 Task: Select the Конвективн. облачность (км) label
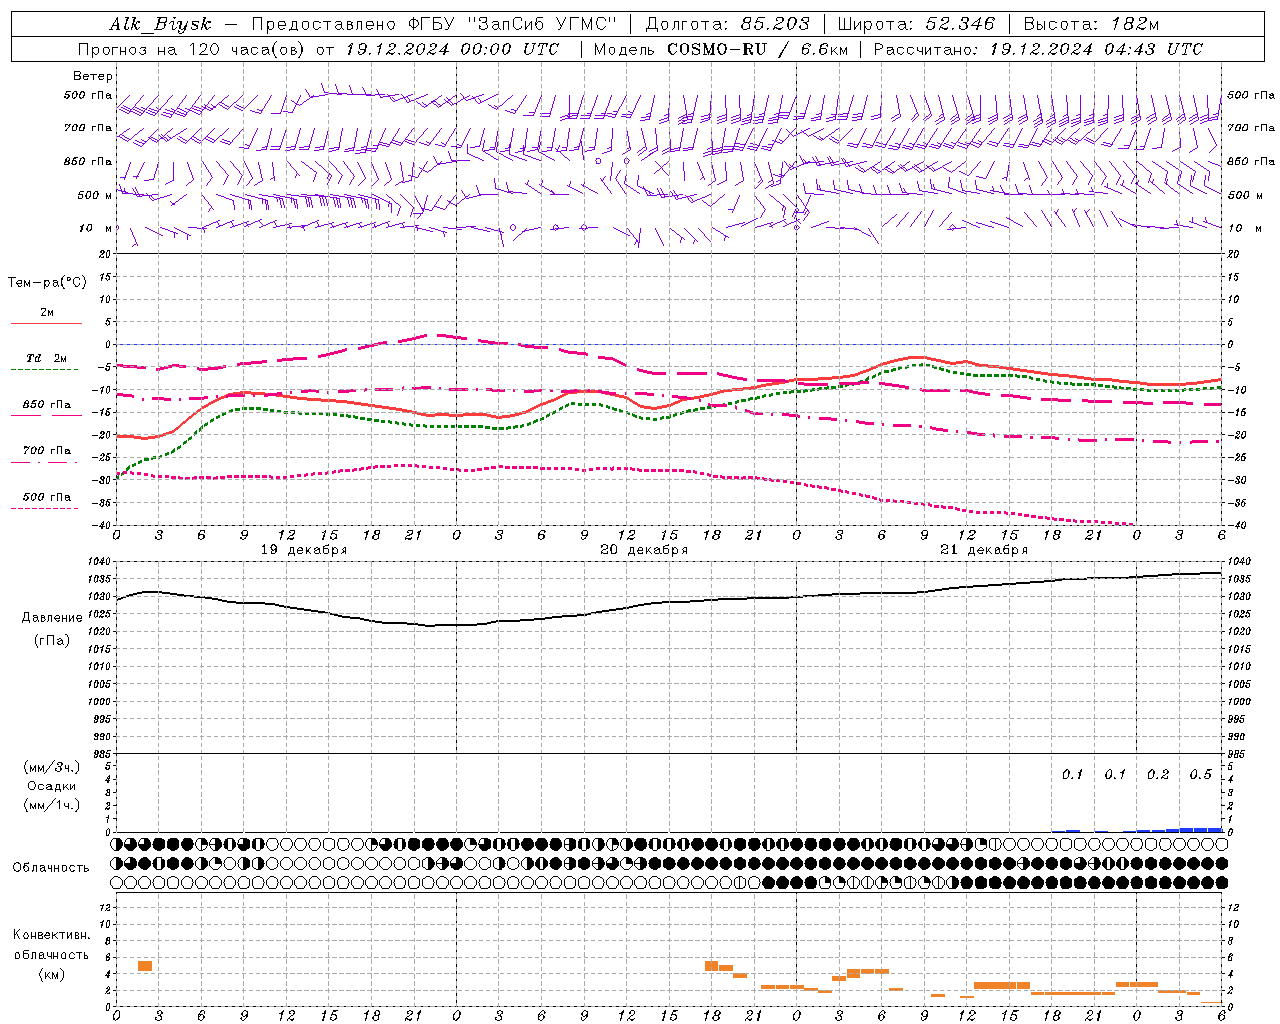pyautogui.click(x=51, y=954)
